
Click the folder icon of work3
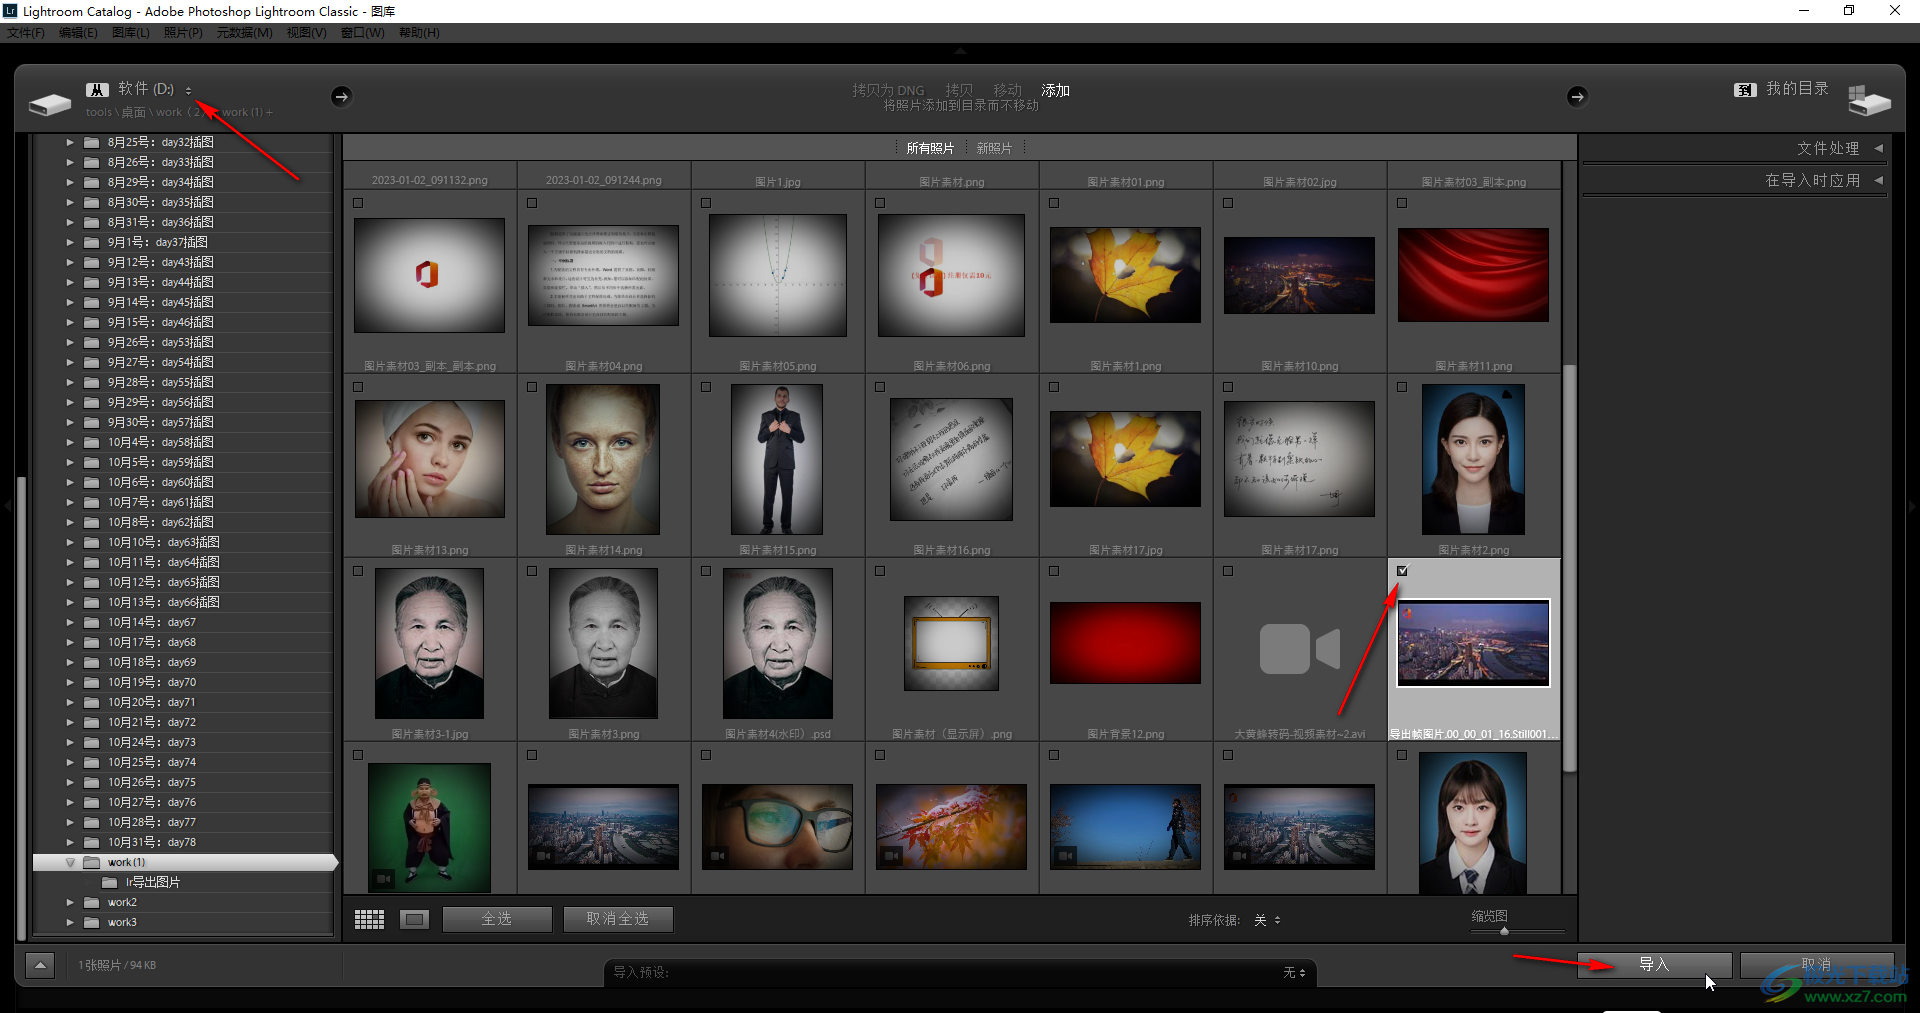[92, 922]
